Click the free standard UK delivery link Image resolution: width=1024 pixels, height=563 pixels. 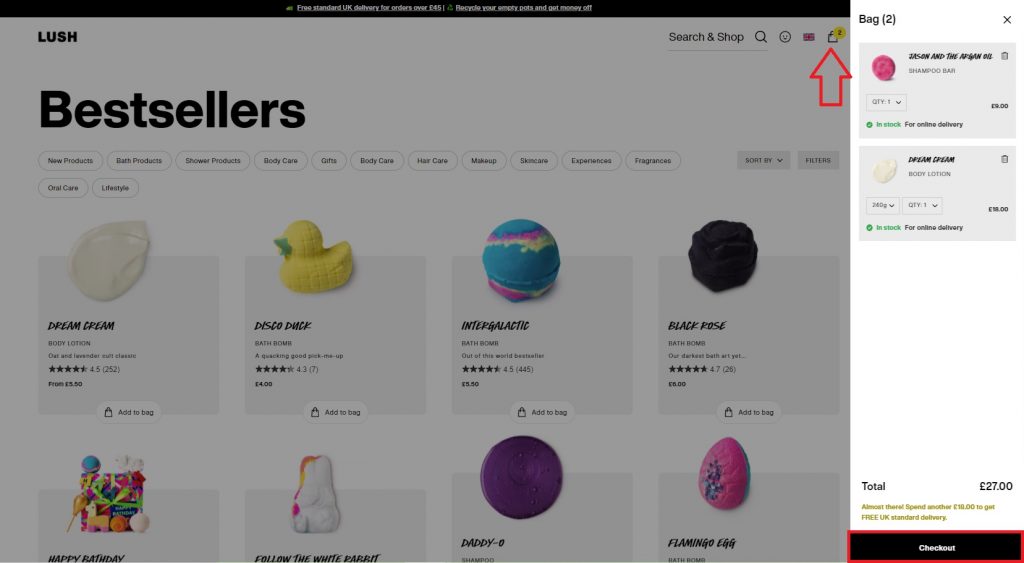pyautogui.click(x=369, y=8)
